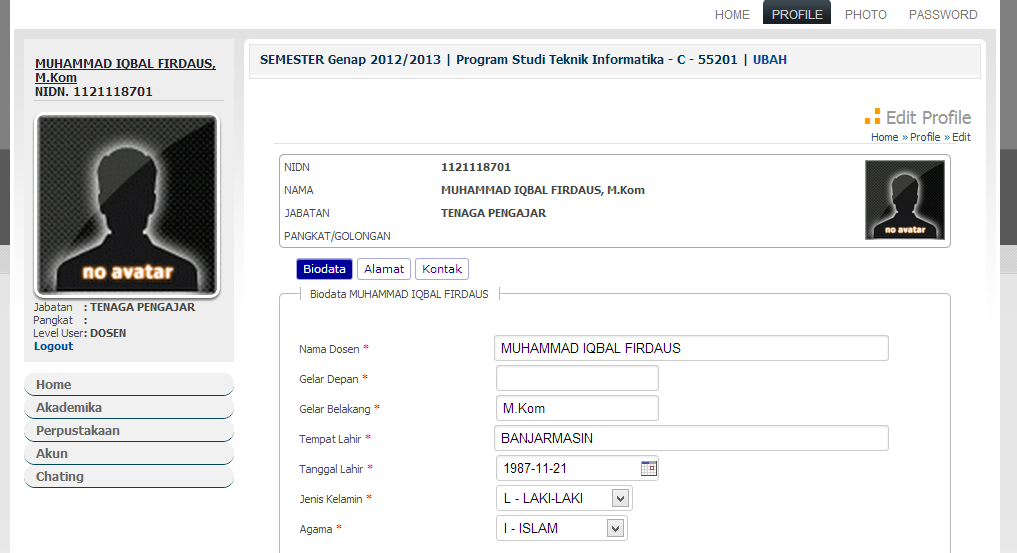Click the Gelar Depan input field
This screenshot has width=1017, height=553.
[577, 378]
